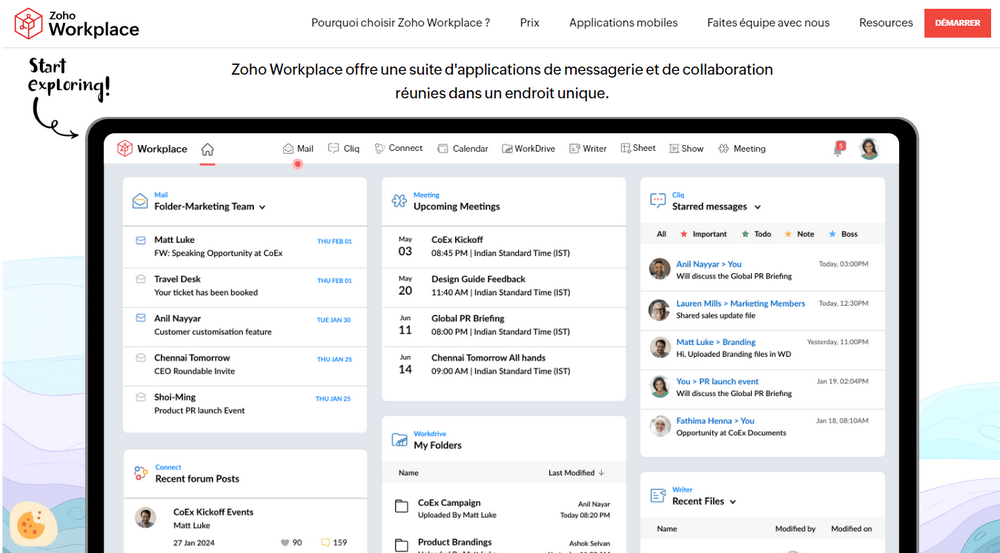Open Fathima Henna > You message

(x=762, y=427)
